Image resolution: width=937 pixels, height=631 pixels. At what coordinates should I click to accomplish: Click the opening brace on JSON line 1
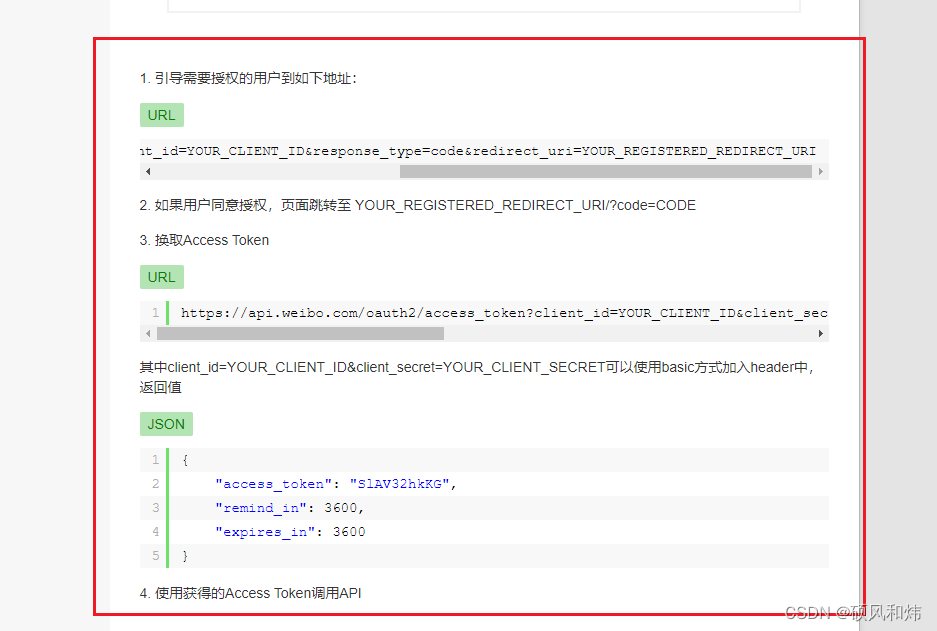point(185,460)
